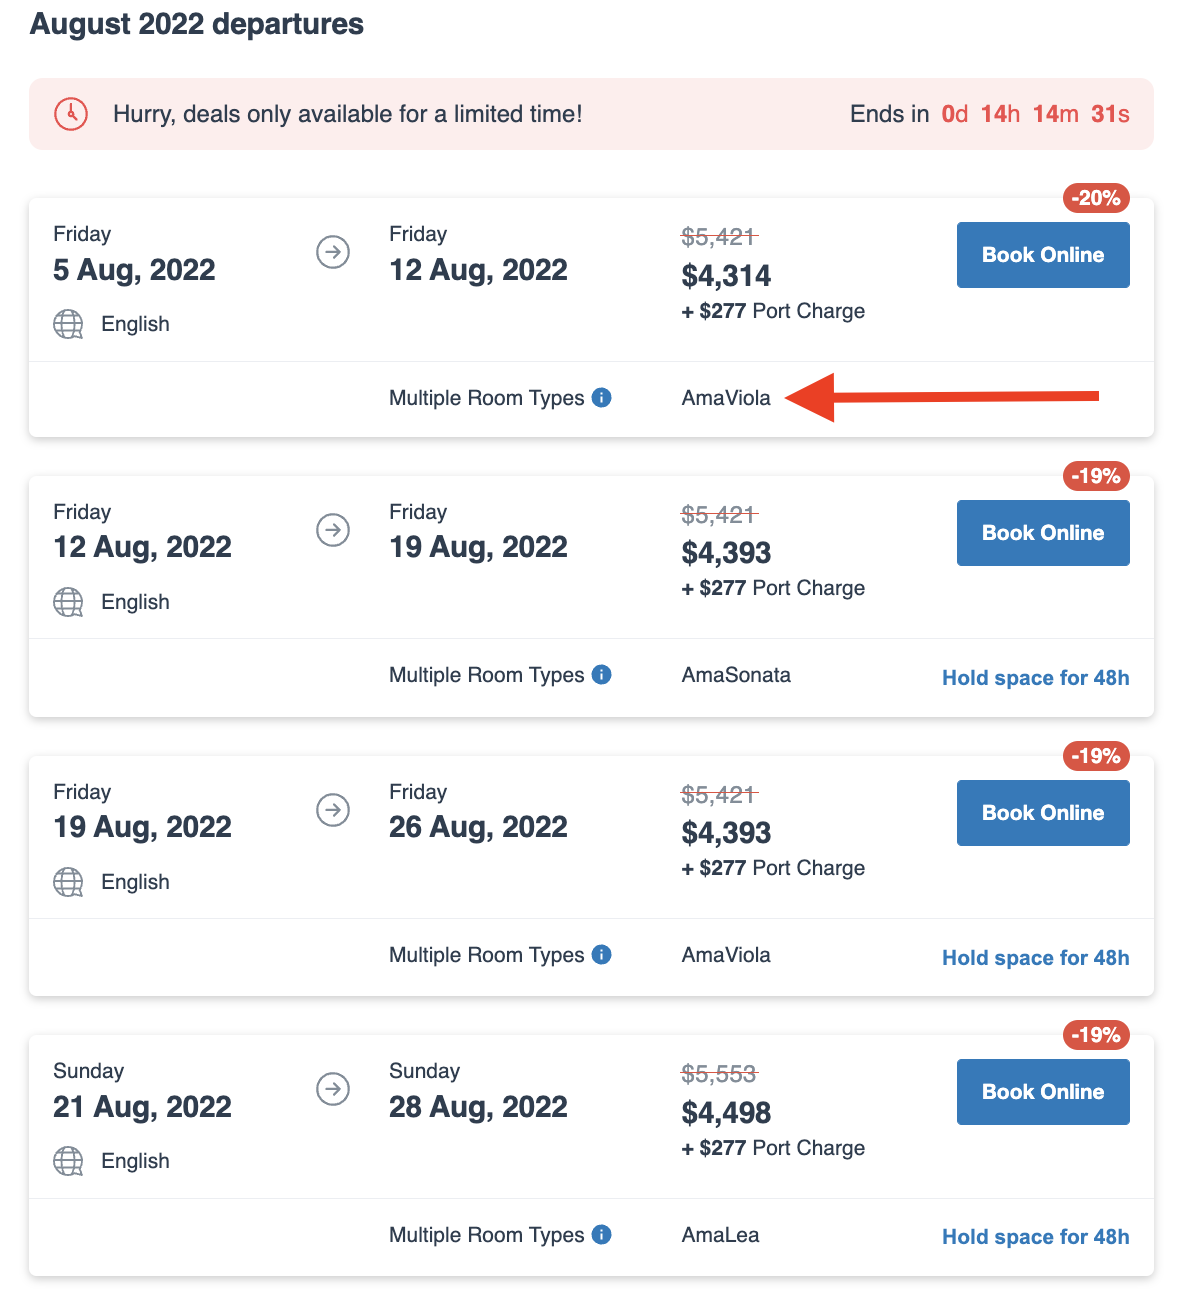
Task: Click the -20% discount badge
Action: tap(1096, 198)
